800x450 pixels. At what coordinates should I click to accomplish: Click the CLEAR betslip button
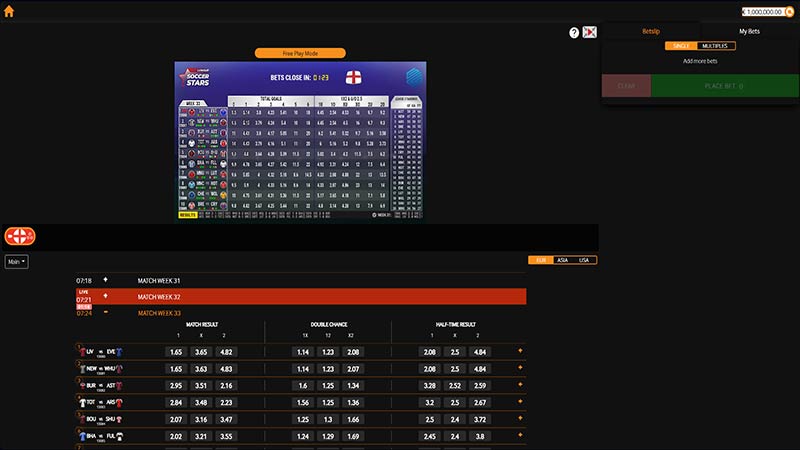(626, 86)
